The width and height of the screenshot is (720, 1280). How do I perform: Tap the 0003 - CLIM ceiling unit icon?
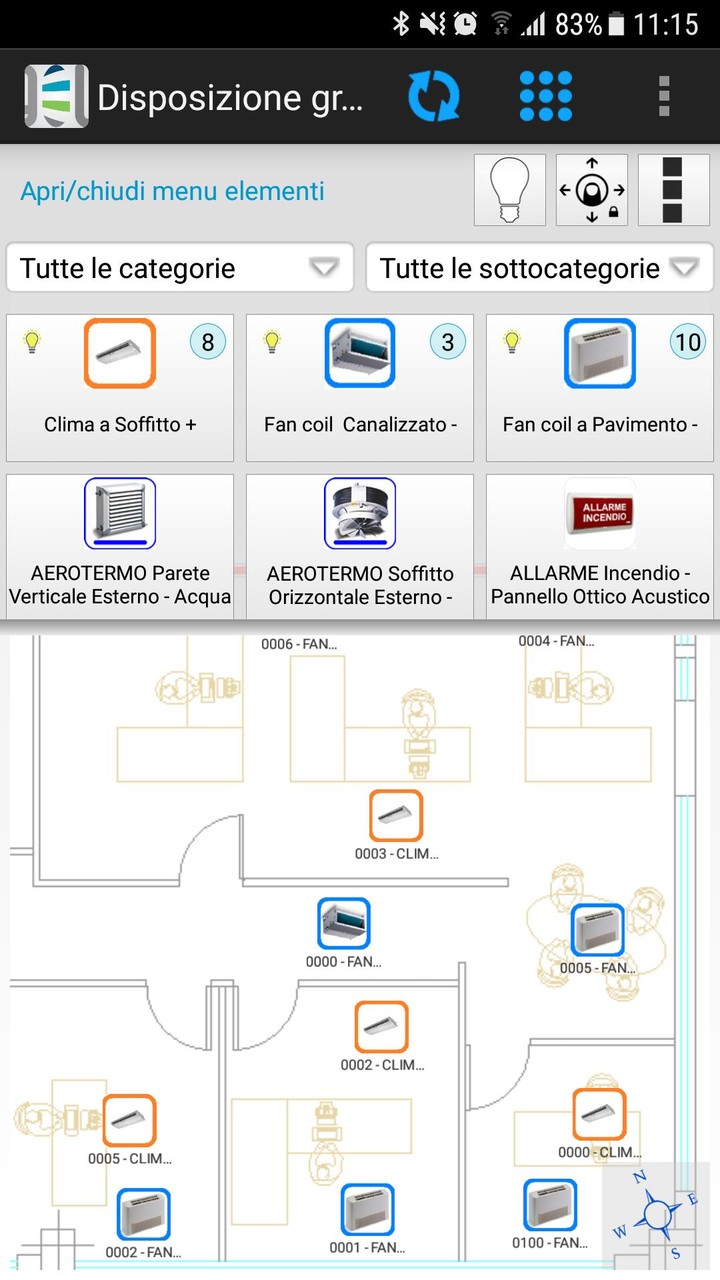(x=396, y=815)
